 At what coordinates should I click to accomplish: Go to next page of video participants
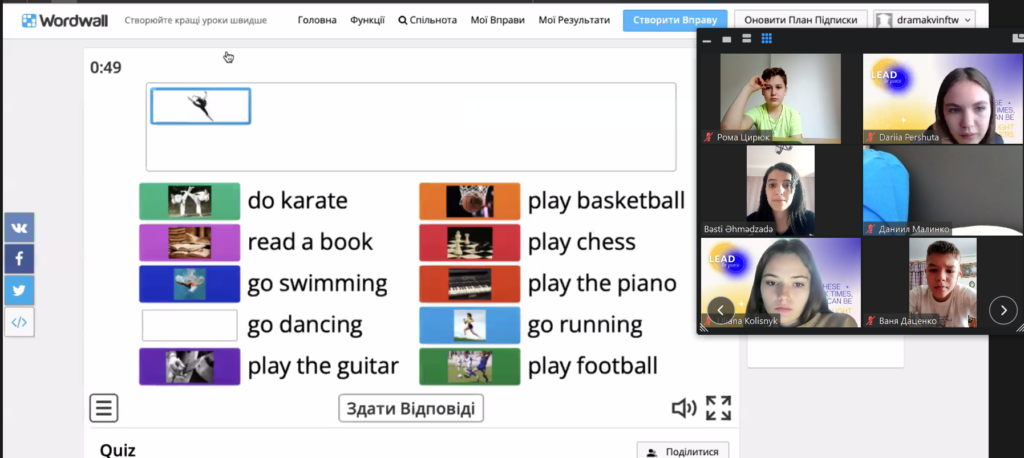1003,310
